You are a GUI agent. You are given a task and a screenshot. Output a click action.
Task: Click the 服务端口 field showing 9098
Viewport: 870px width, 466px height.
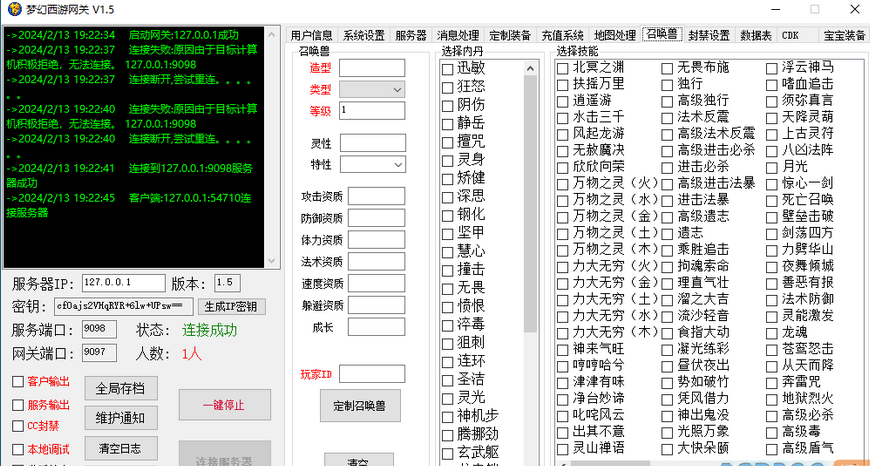coord(99,329)
